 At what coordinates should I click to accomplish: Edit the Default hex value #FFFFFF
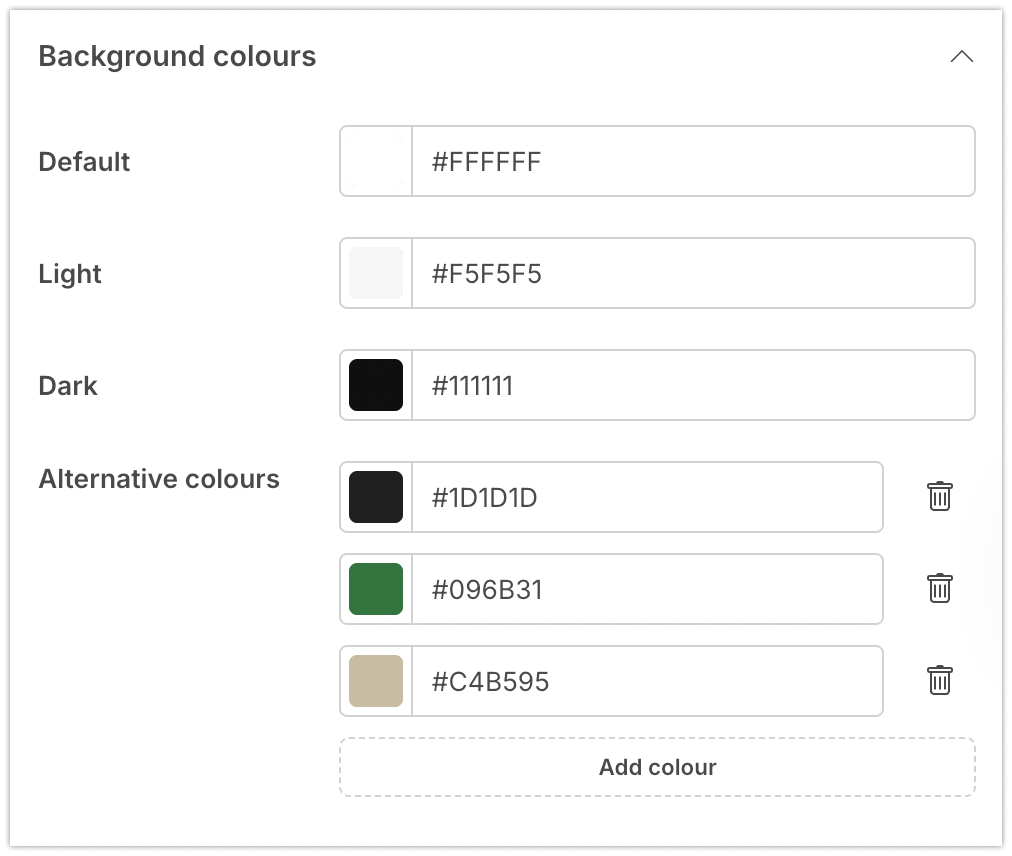tap(692, 161)
